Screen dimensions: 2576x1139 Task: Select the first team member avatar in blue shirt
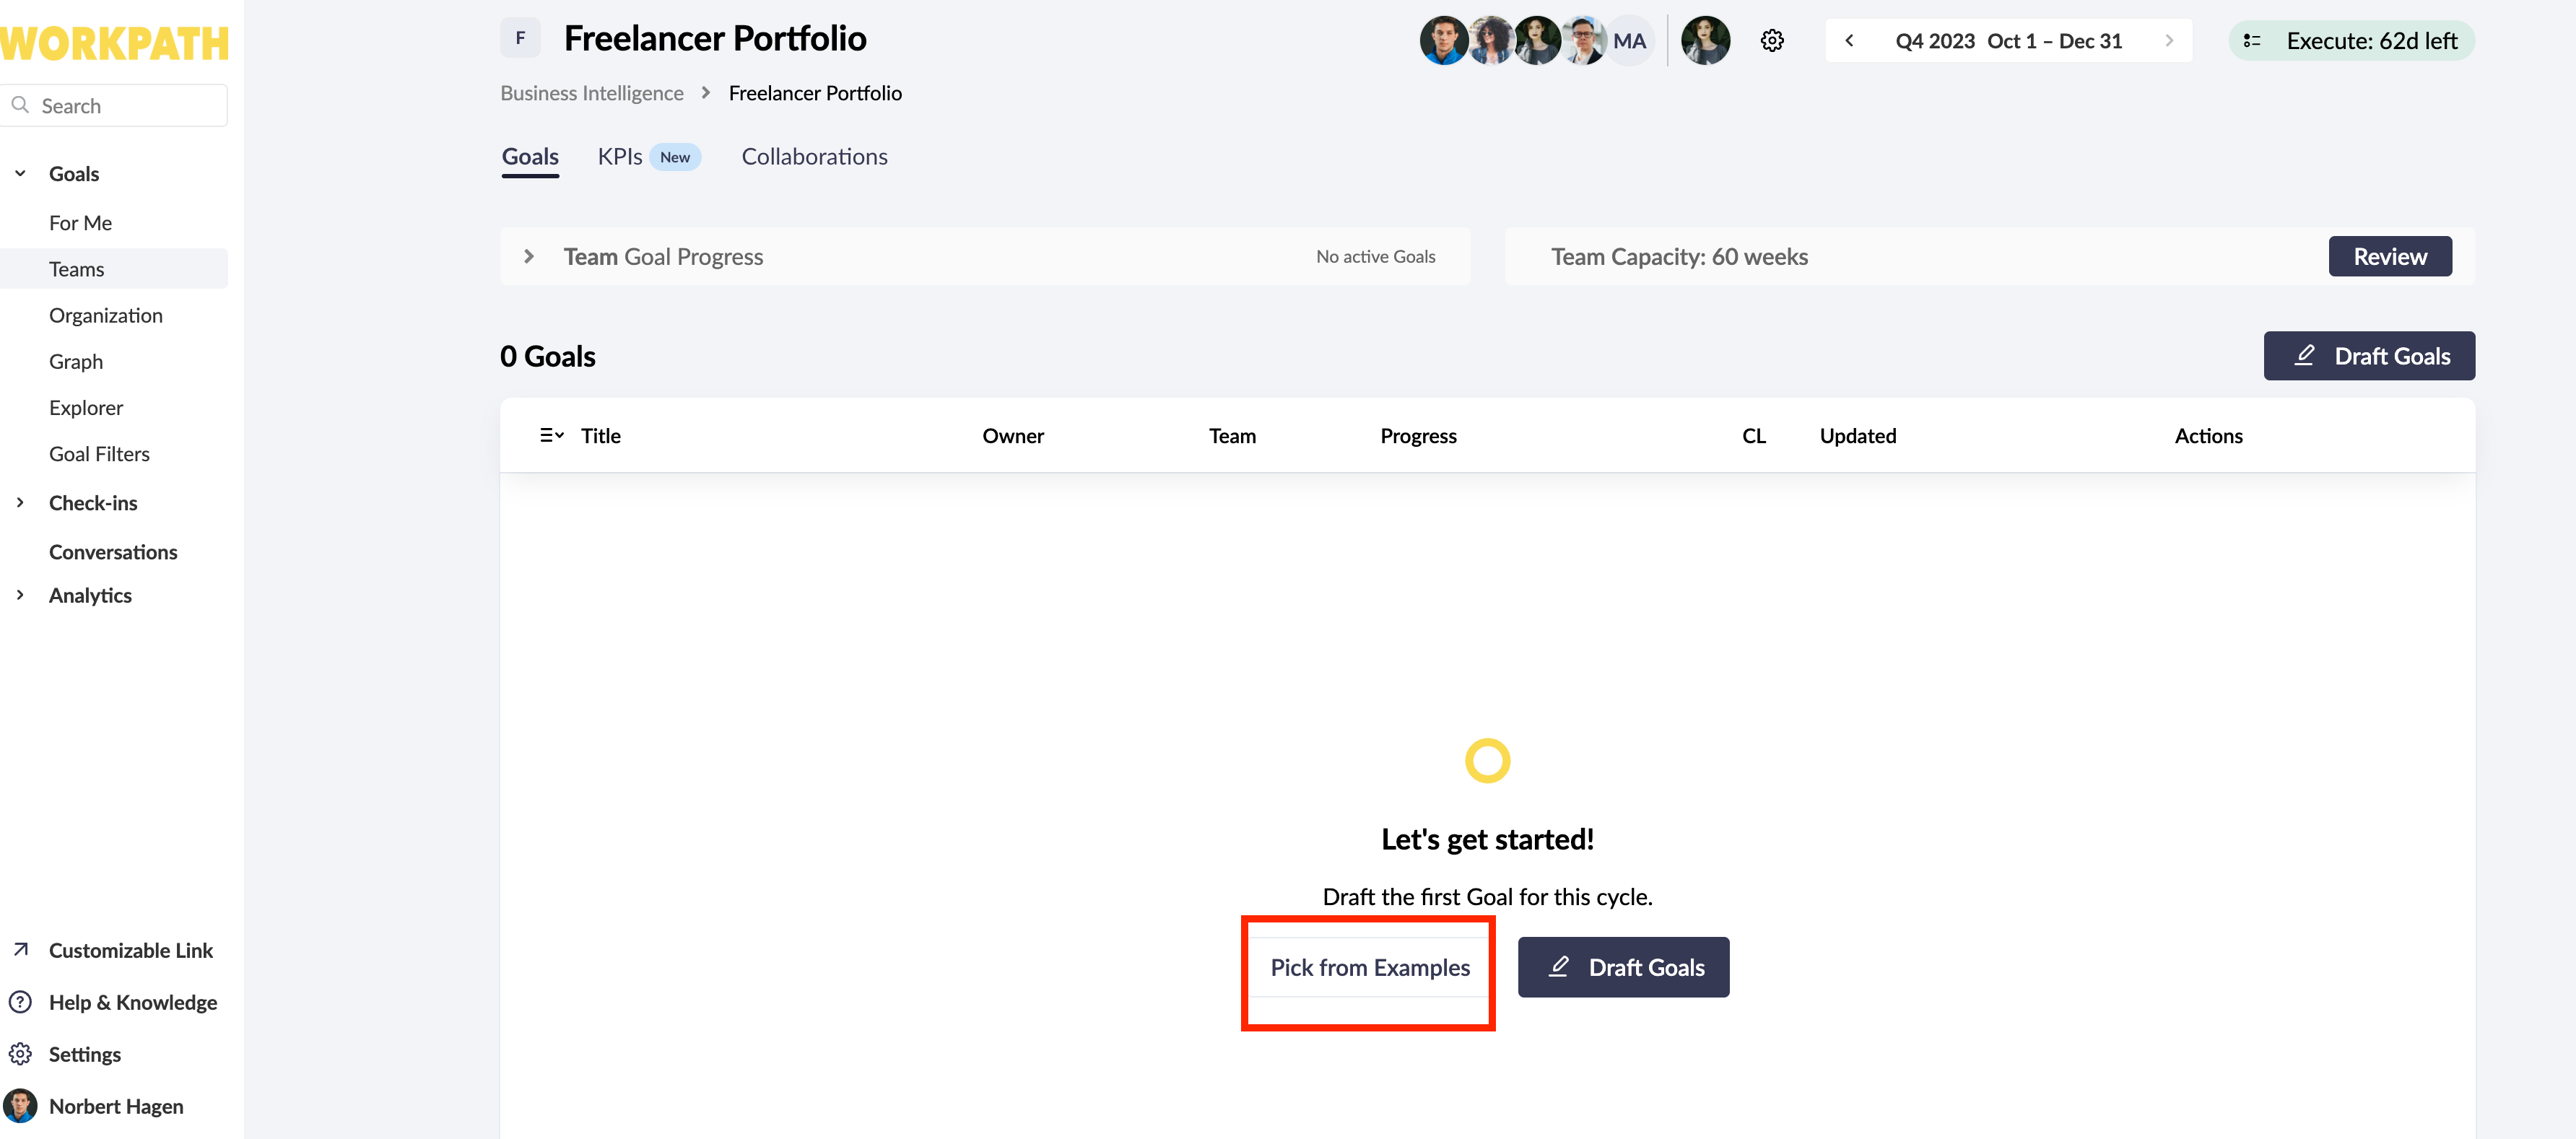coord(1444,41)
